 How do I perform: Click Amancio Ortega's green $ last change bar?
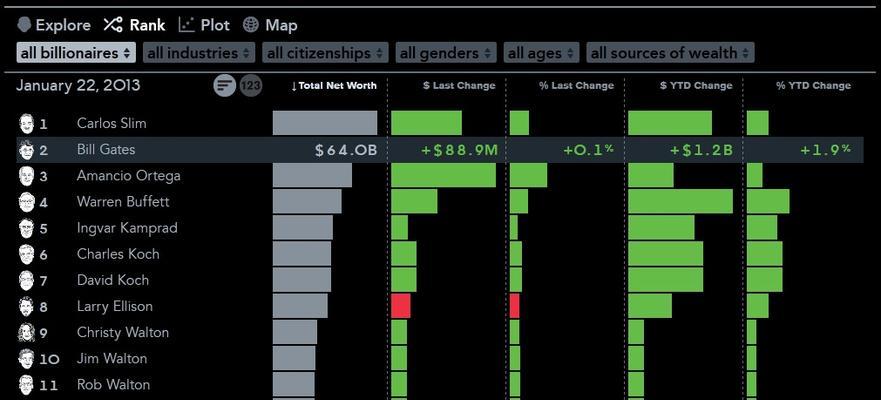[x=443, y=176]
